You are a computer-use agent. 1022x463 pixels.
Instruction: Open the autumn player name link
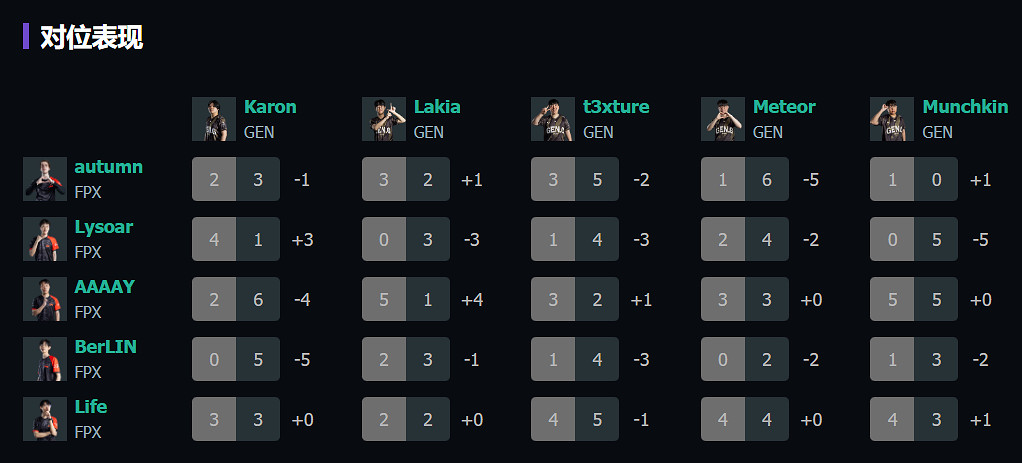click(x=108, y=167)
